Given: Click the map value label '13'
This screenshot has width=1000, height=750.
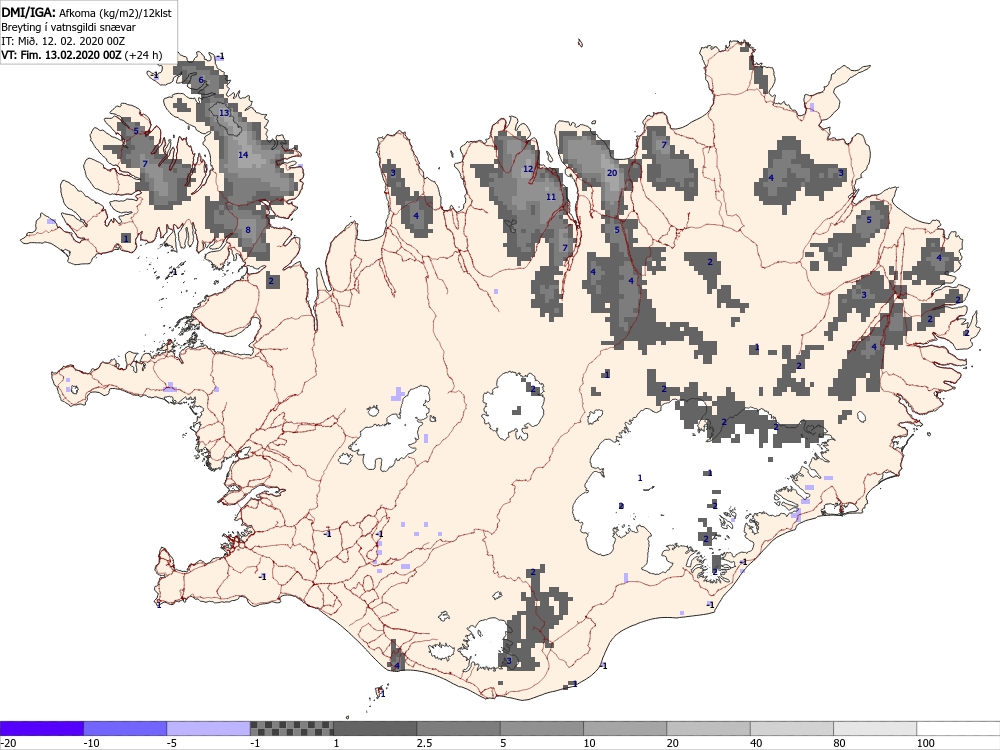Looking at the screenshot, I should 224,113.
